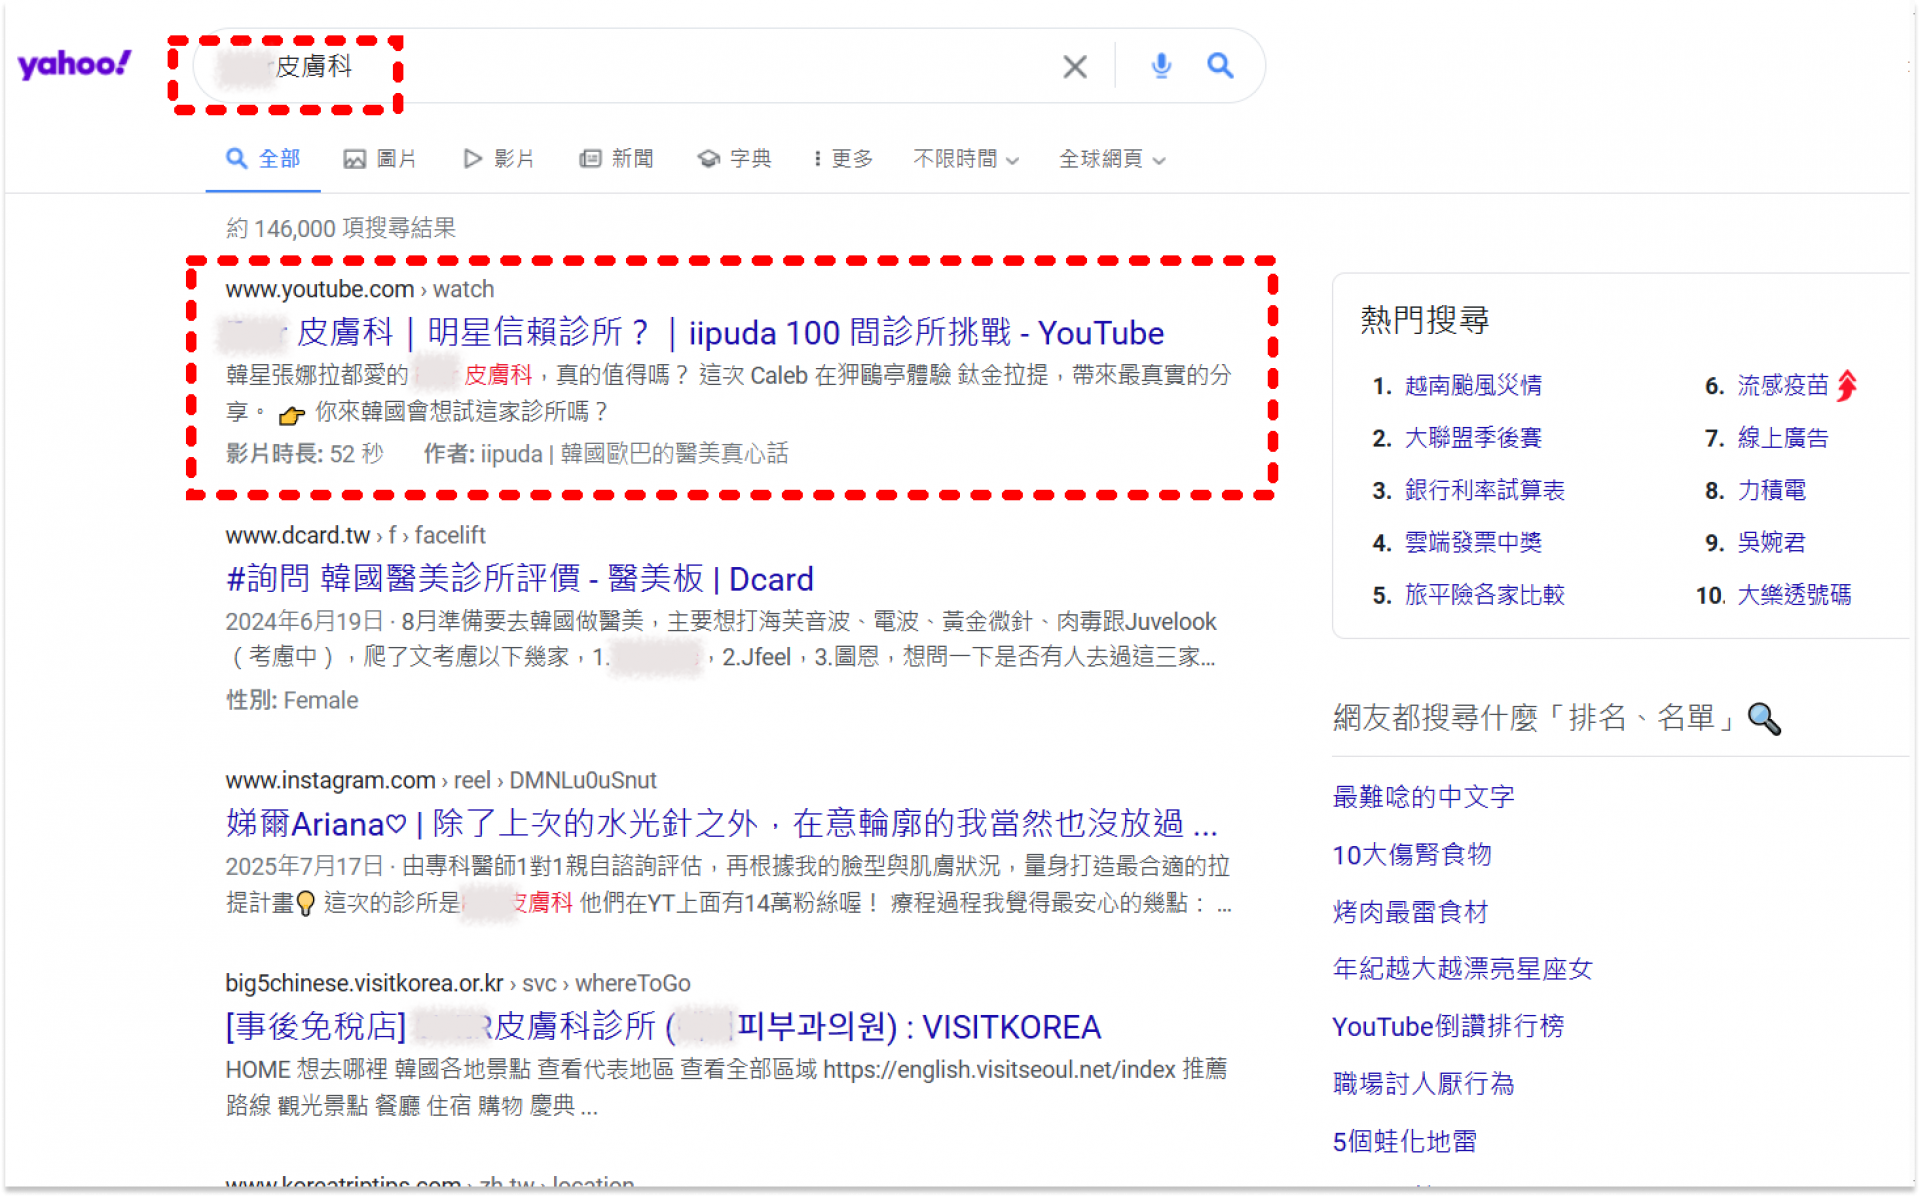This screenshot has height=1197, width=1920.
Task: Open the Dcard 韓國醫美診所評價 result
Action: tap(519, 579)
